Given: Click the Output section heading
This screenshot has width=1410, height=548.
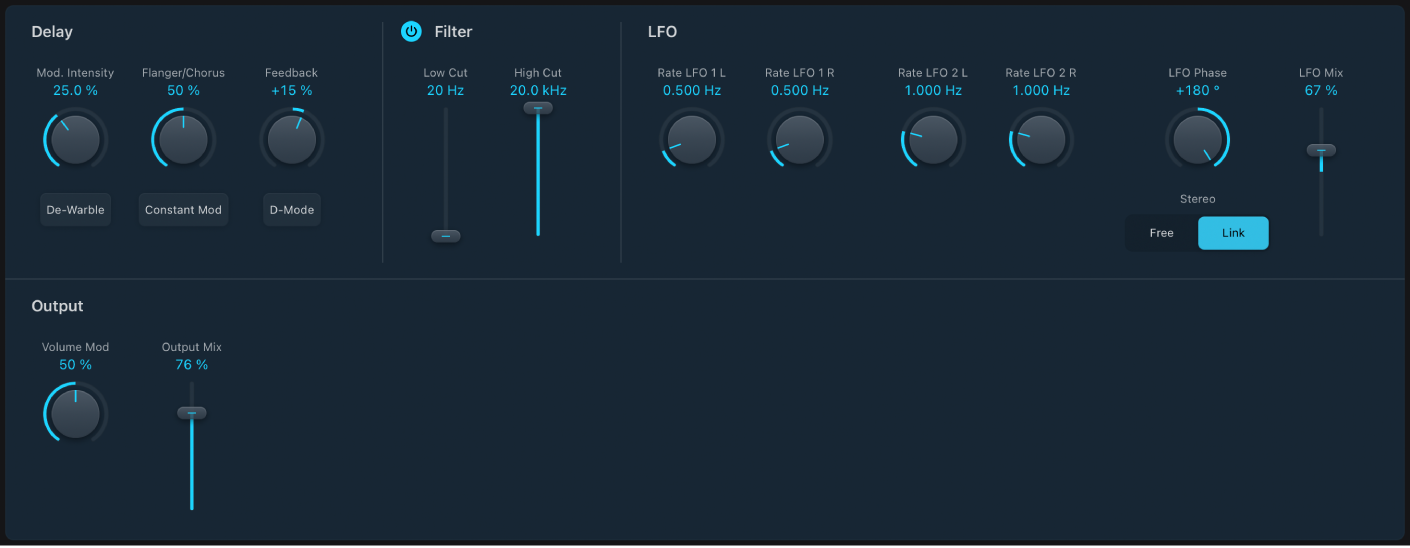Looking at the screenshot, I should point(57,306).
